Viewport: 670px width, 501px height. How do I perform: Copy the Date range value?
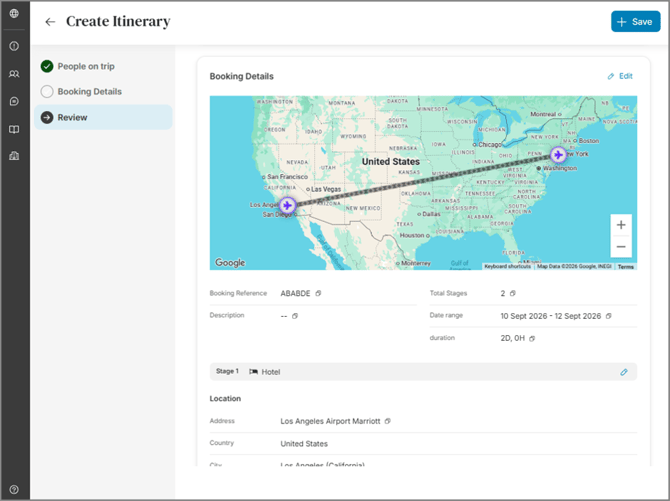[x=608, y=316]
